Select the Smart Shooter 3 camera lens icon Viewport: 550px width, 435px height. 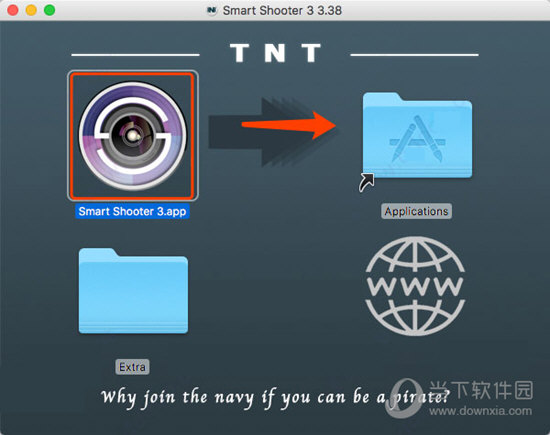pyautogui.click(x=133, y=135)
